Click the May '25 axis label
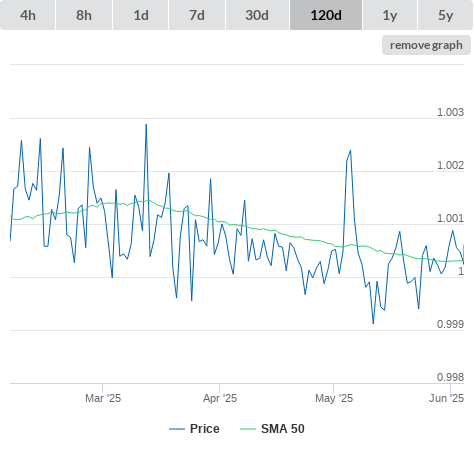This screenshot has width=474, height=455. (x=334, y=398)
